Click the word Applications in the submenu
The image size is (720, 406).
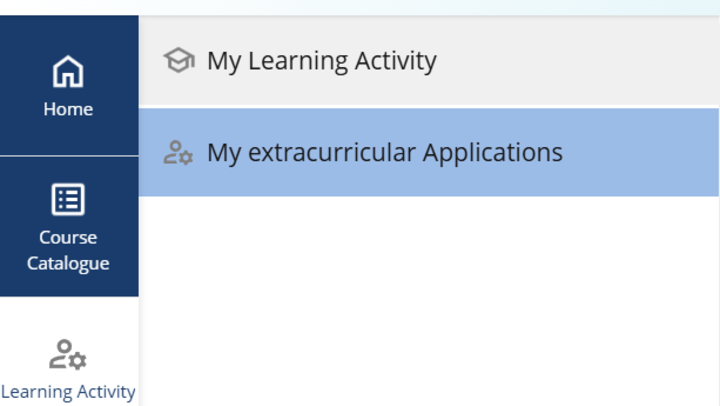tap(493, 154)
